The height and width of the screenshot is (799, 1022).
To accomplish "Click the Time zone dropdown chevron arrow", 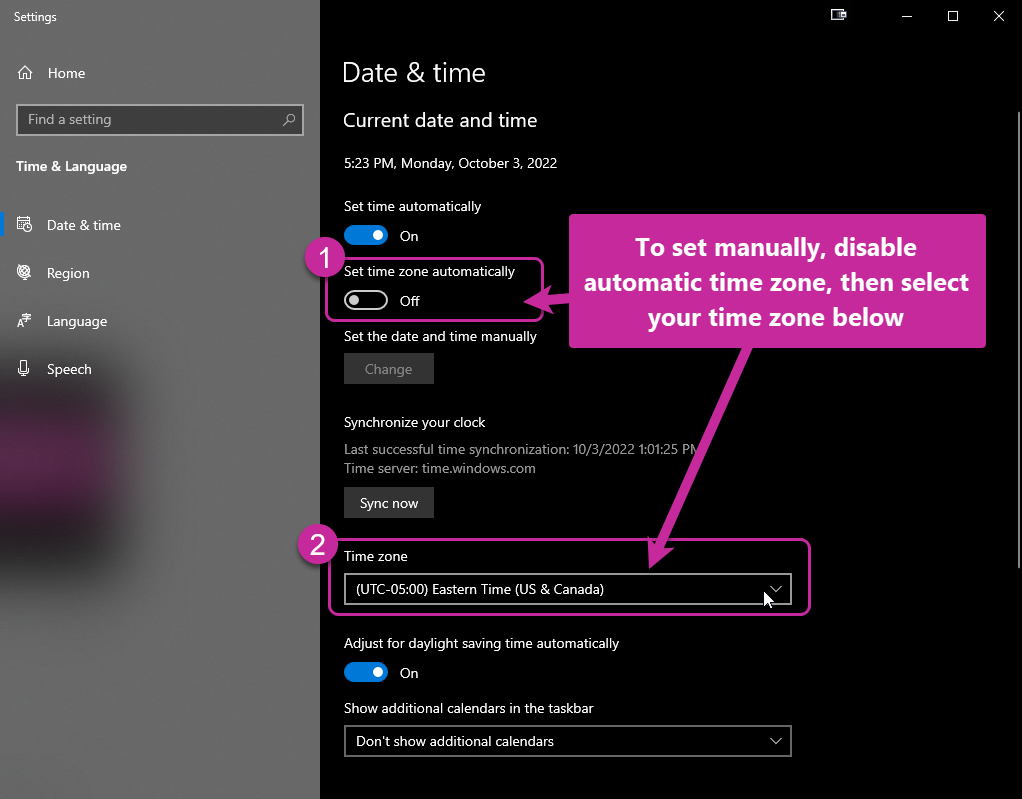I will coord(775,589).
